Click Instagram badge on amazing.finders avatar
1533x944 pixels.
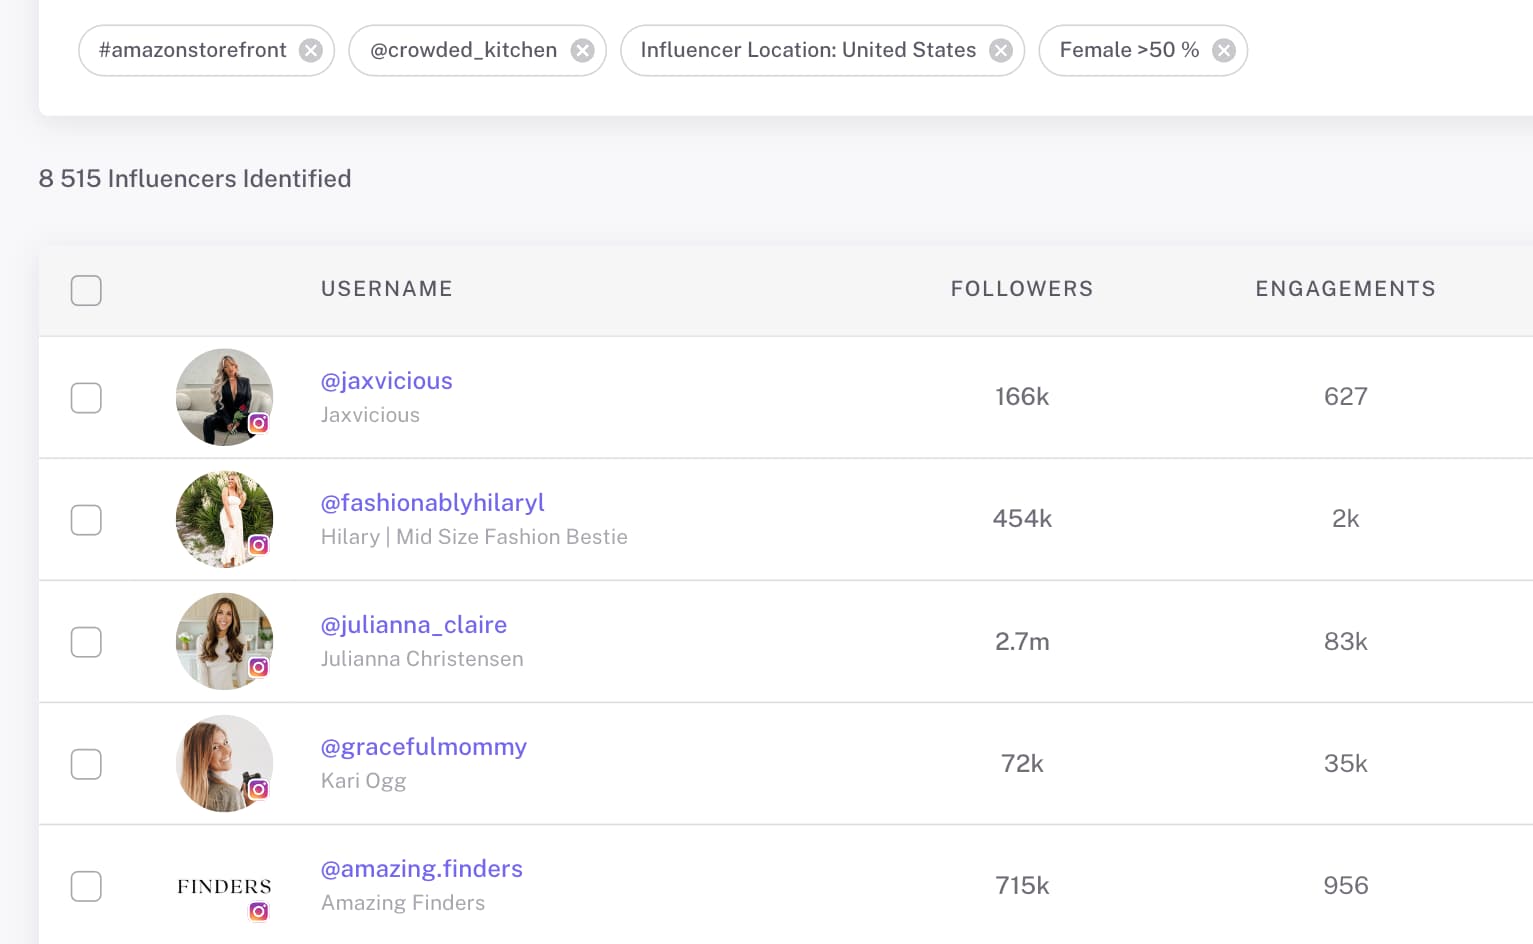[x=259, y=911]
